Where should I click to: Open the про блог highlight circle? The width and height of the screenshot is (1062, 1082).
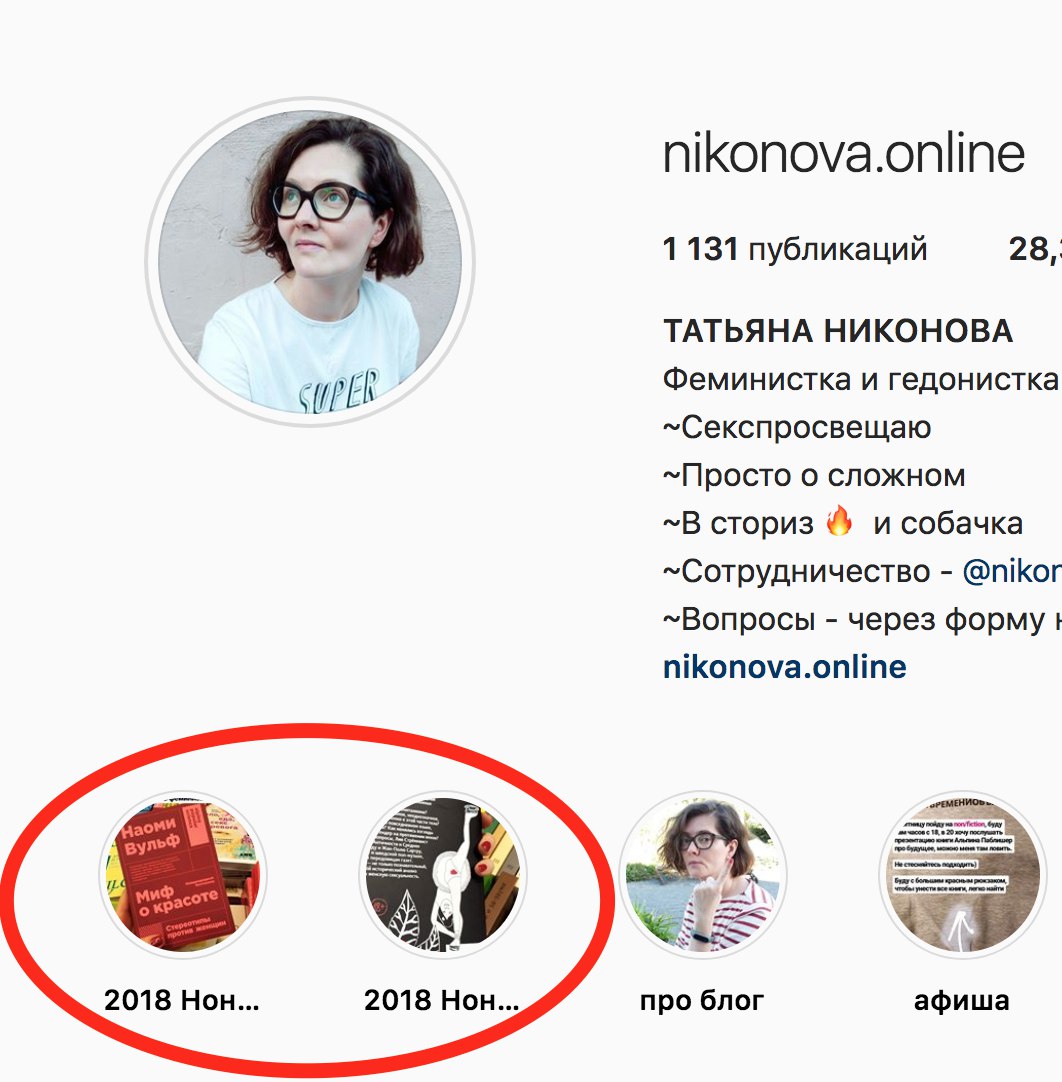click(702, 874)
